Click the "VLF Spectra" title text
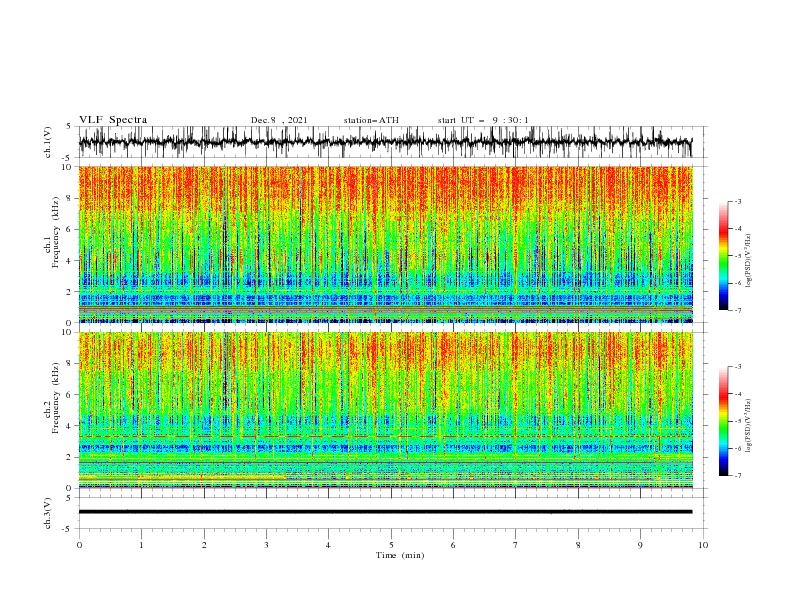 coord(113,120)
